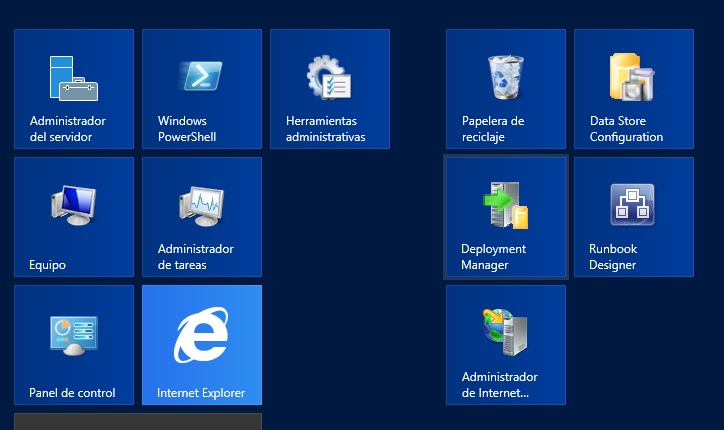
Task: Open the Data Store Configuration icon
Action: (x=632, y=76)
